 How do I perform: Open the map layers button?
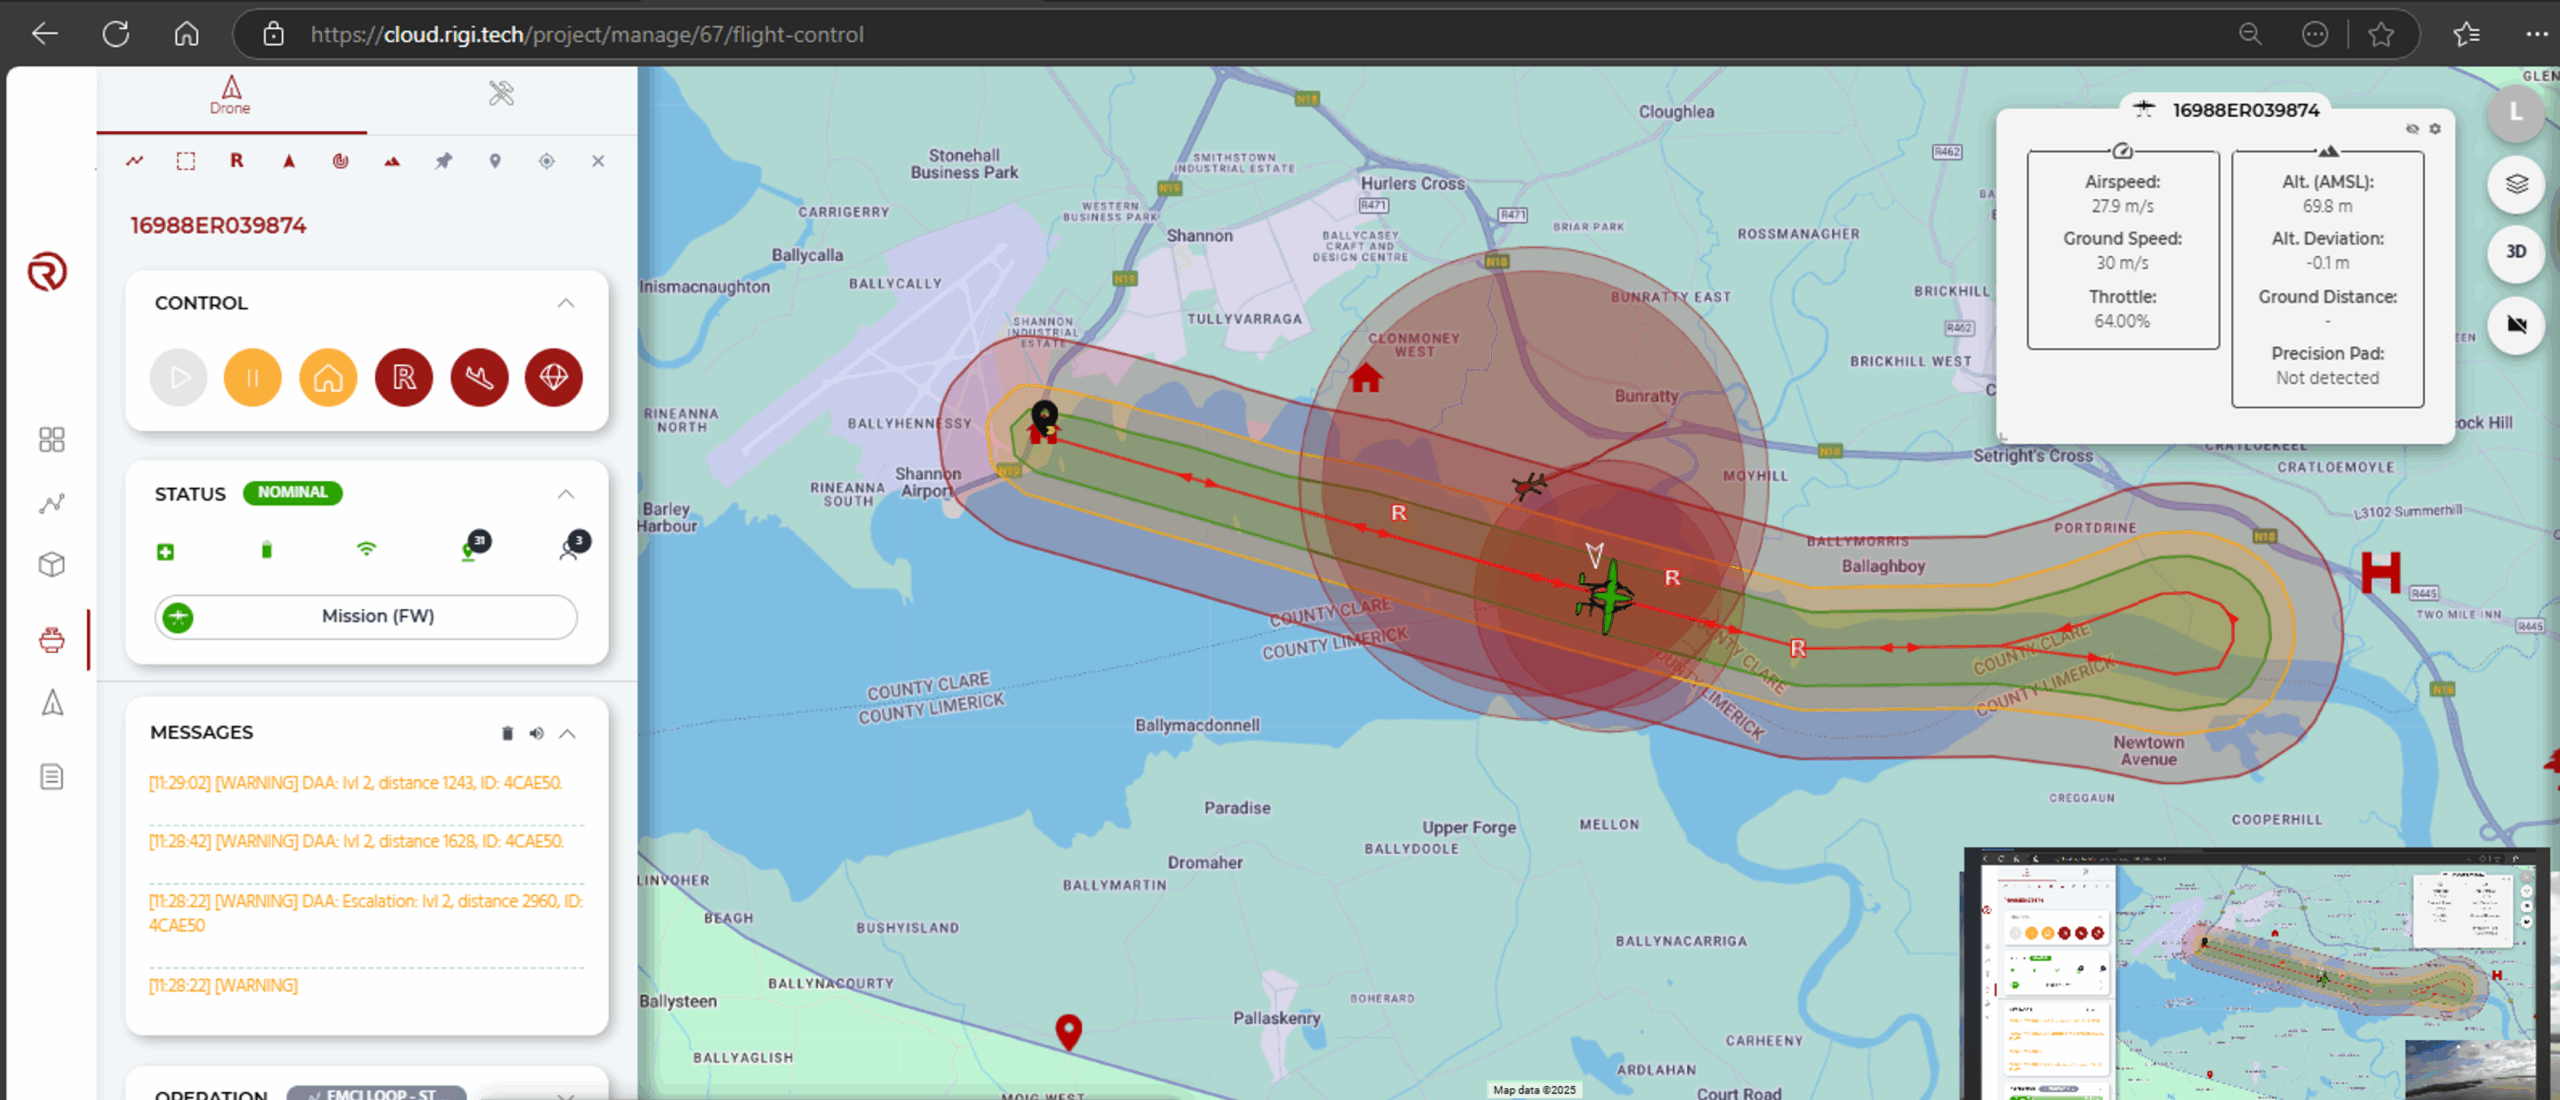click(2516, 184)
